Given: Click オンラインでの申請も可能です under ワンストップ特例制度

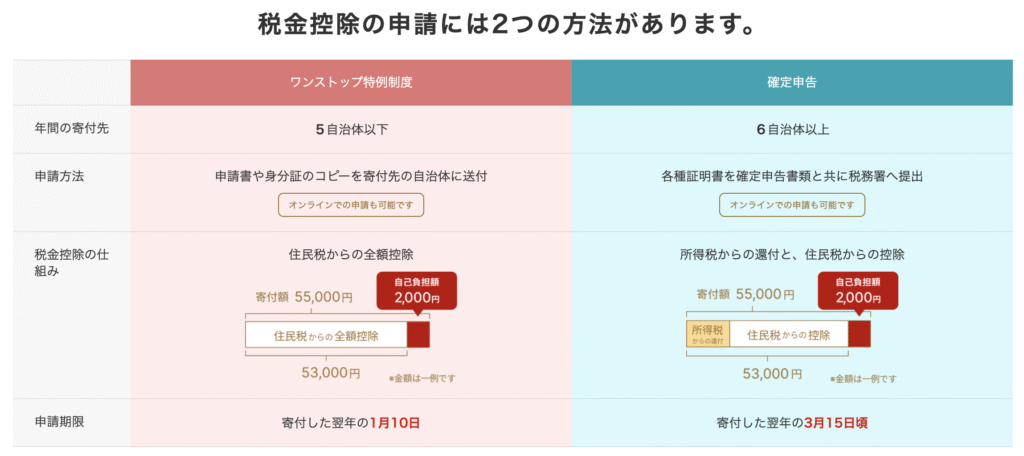Looking at the screenshot, I should [x=351, y=204].
